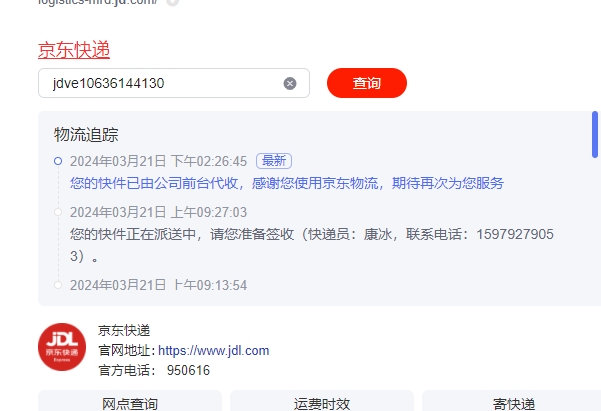Open the https://www.jdl.com official site link
This screenshot has height=411, width=601.
213,350
